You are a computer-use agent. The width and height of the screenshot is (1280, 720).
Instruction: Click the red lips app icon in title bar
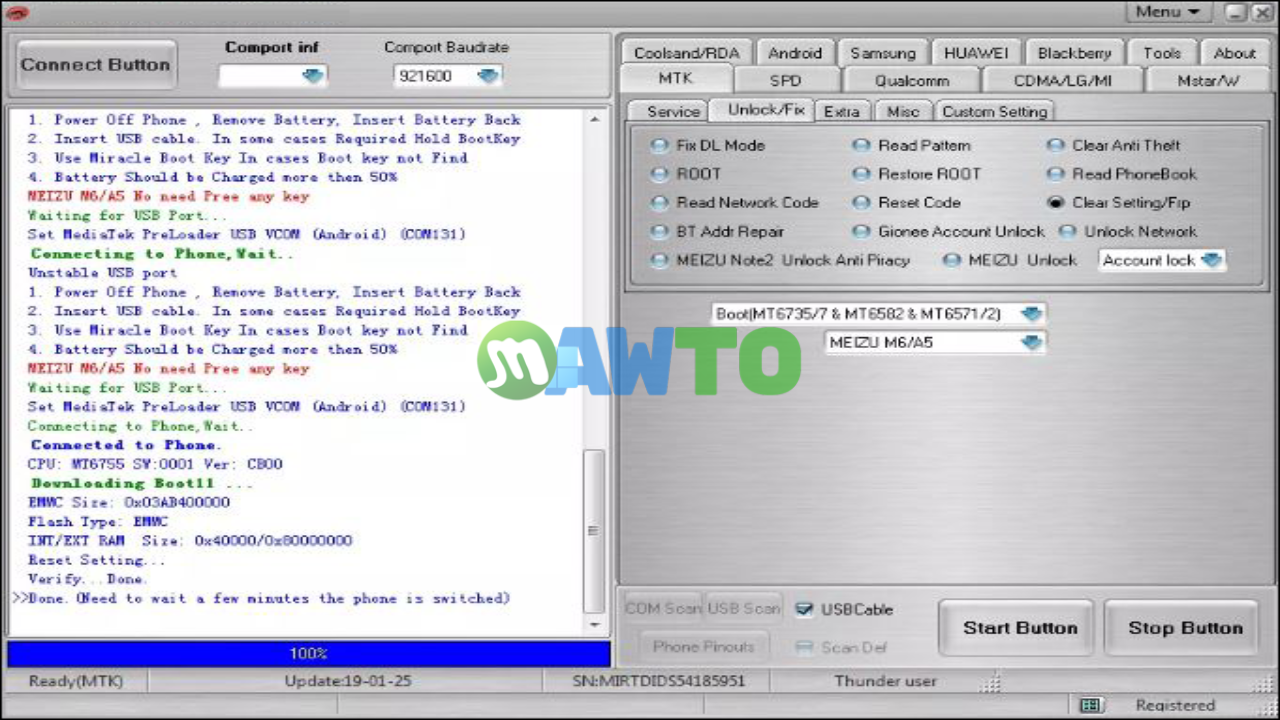pos(18,13)
